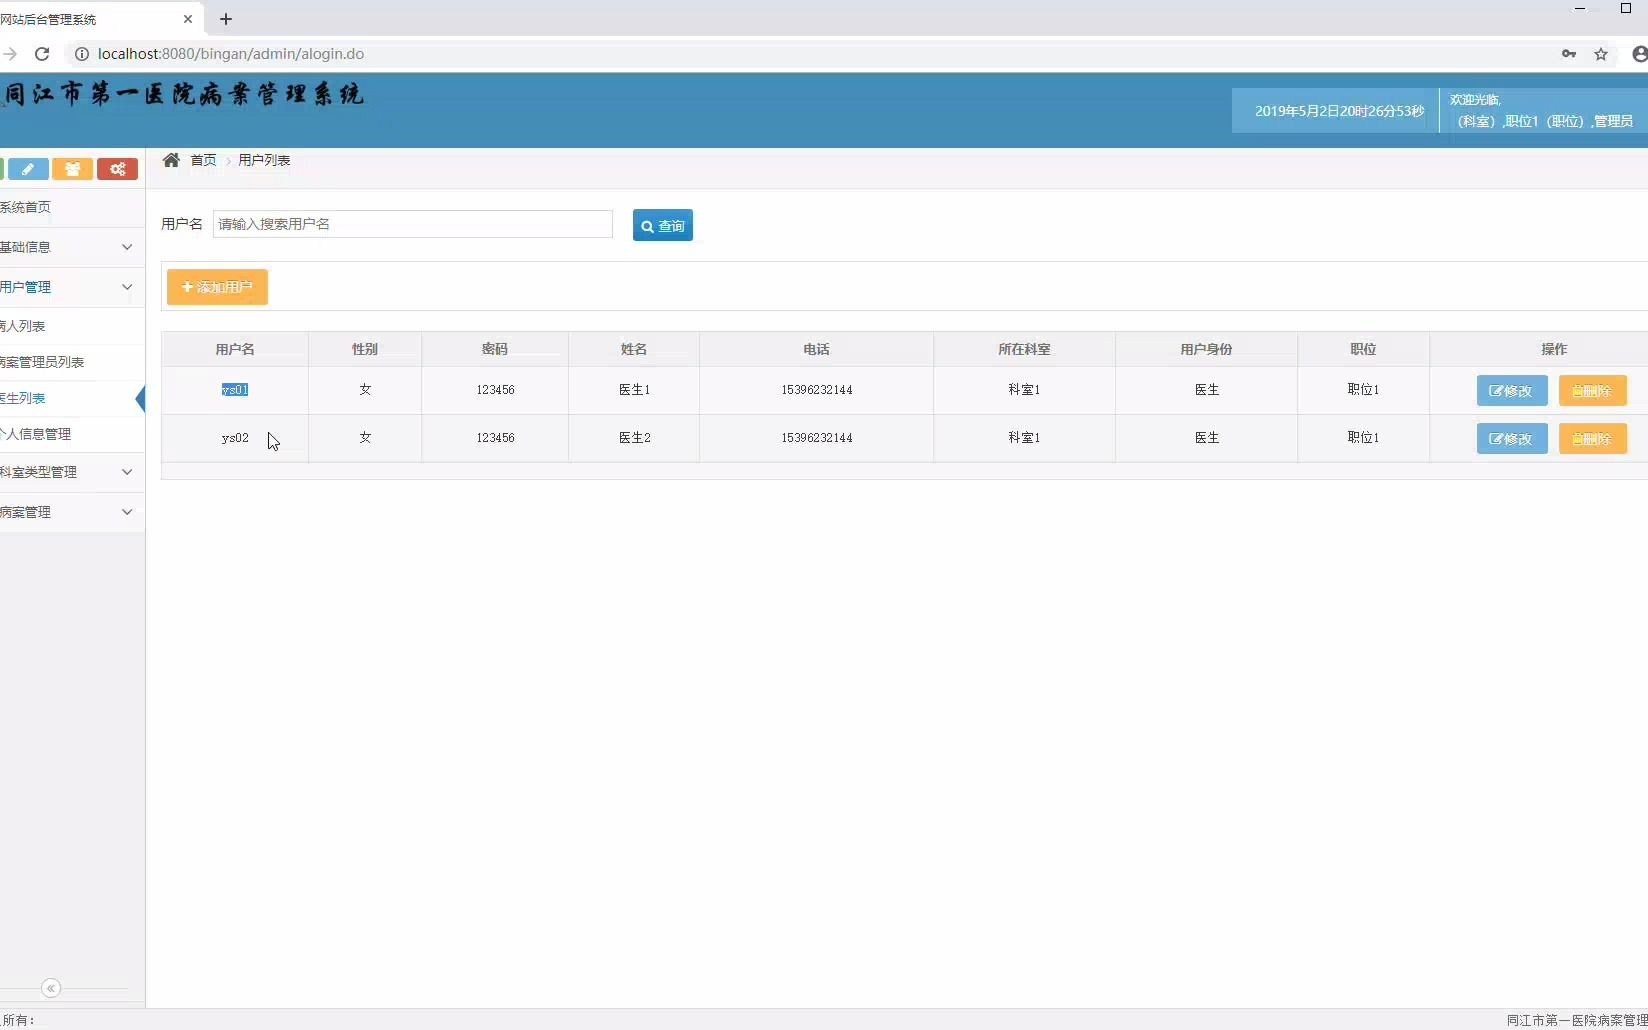Click 密码 column header
Image resolution: width=1648 pixels, height=1030 pixels.
click(x=495, y=349)
